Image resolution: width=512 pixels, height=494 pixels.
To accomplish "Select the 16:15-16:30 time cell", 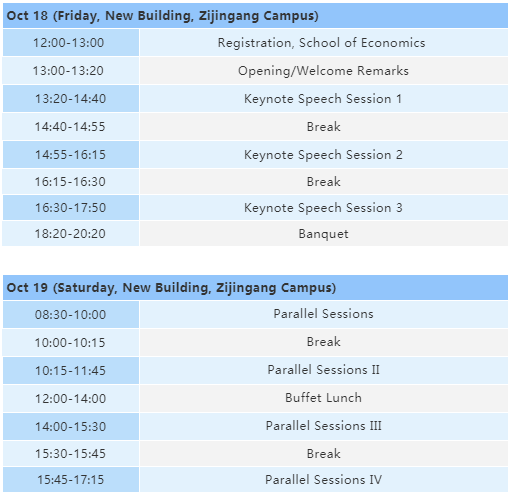I will tap(71, 182).
